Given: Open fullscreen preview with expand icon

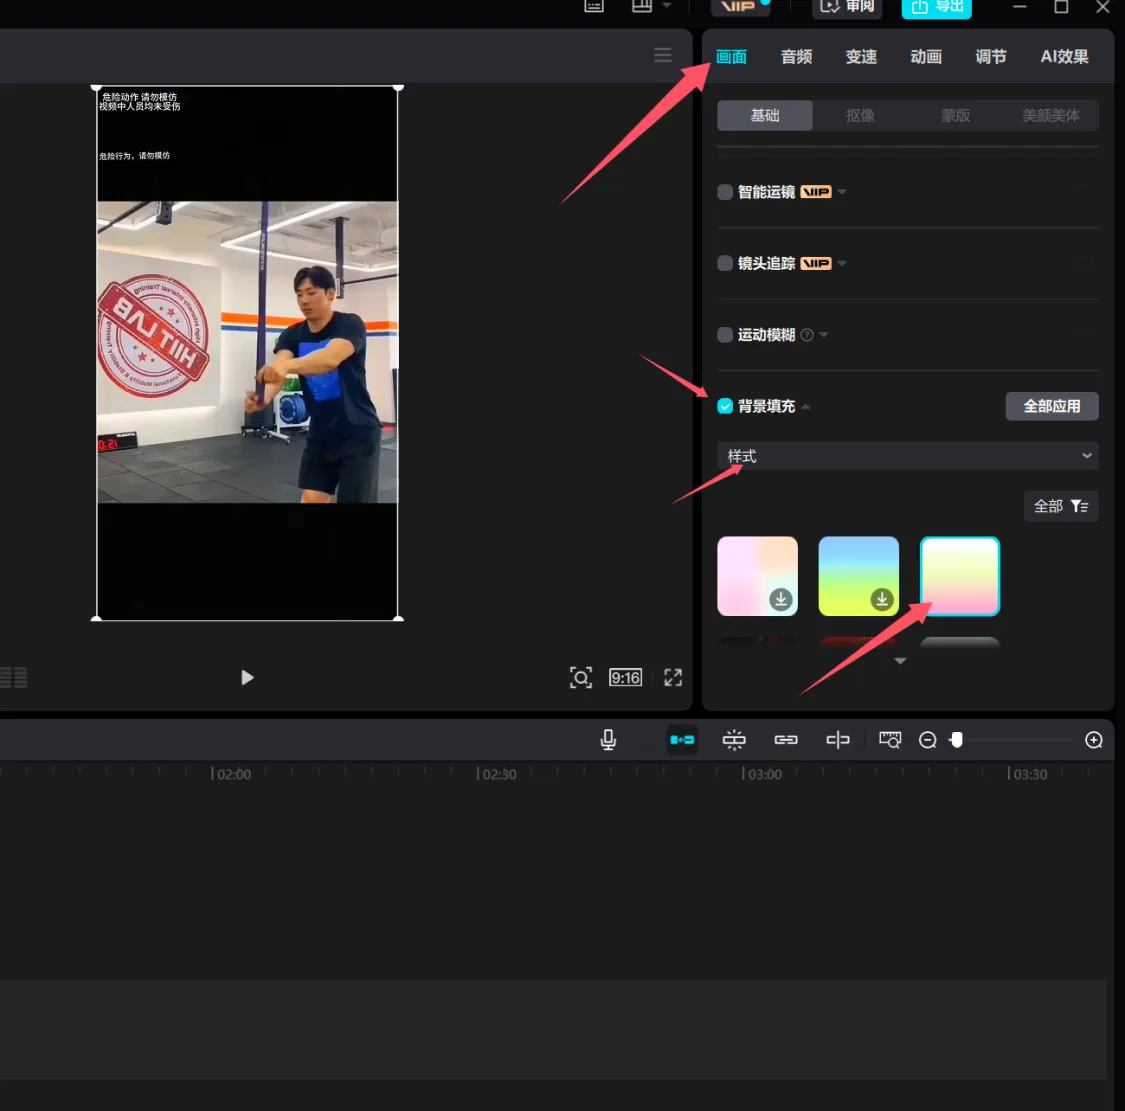Looking at the screenshot, I should pos(673,678).
